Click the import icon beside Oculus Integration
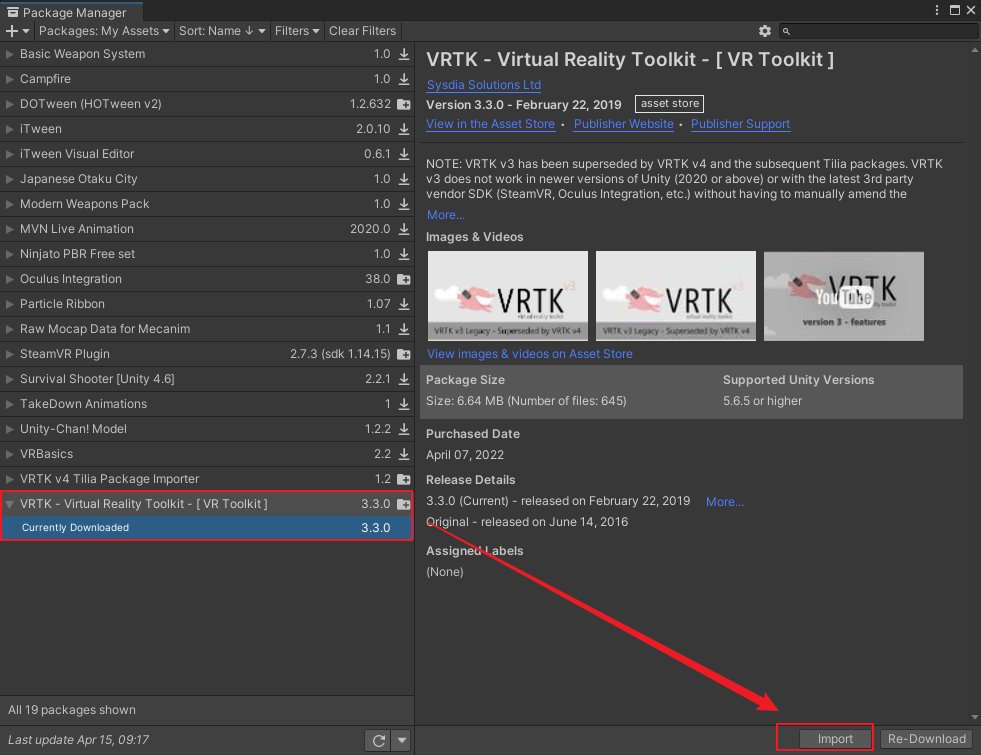 coord(404,280)
